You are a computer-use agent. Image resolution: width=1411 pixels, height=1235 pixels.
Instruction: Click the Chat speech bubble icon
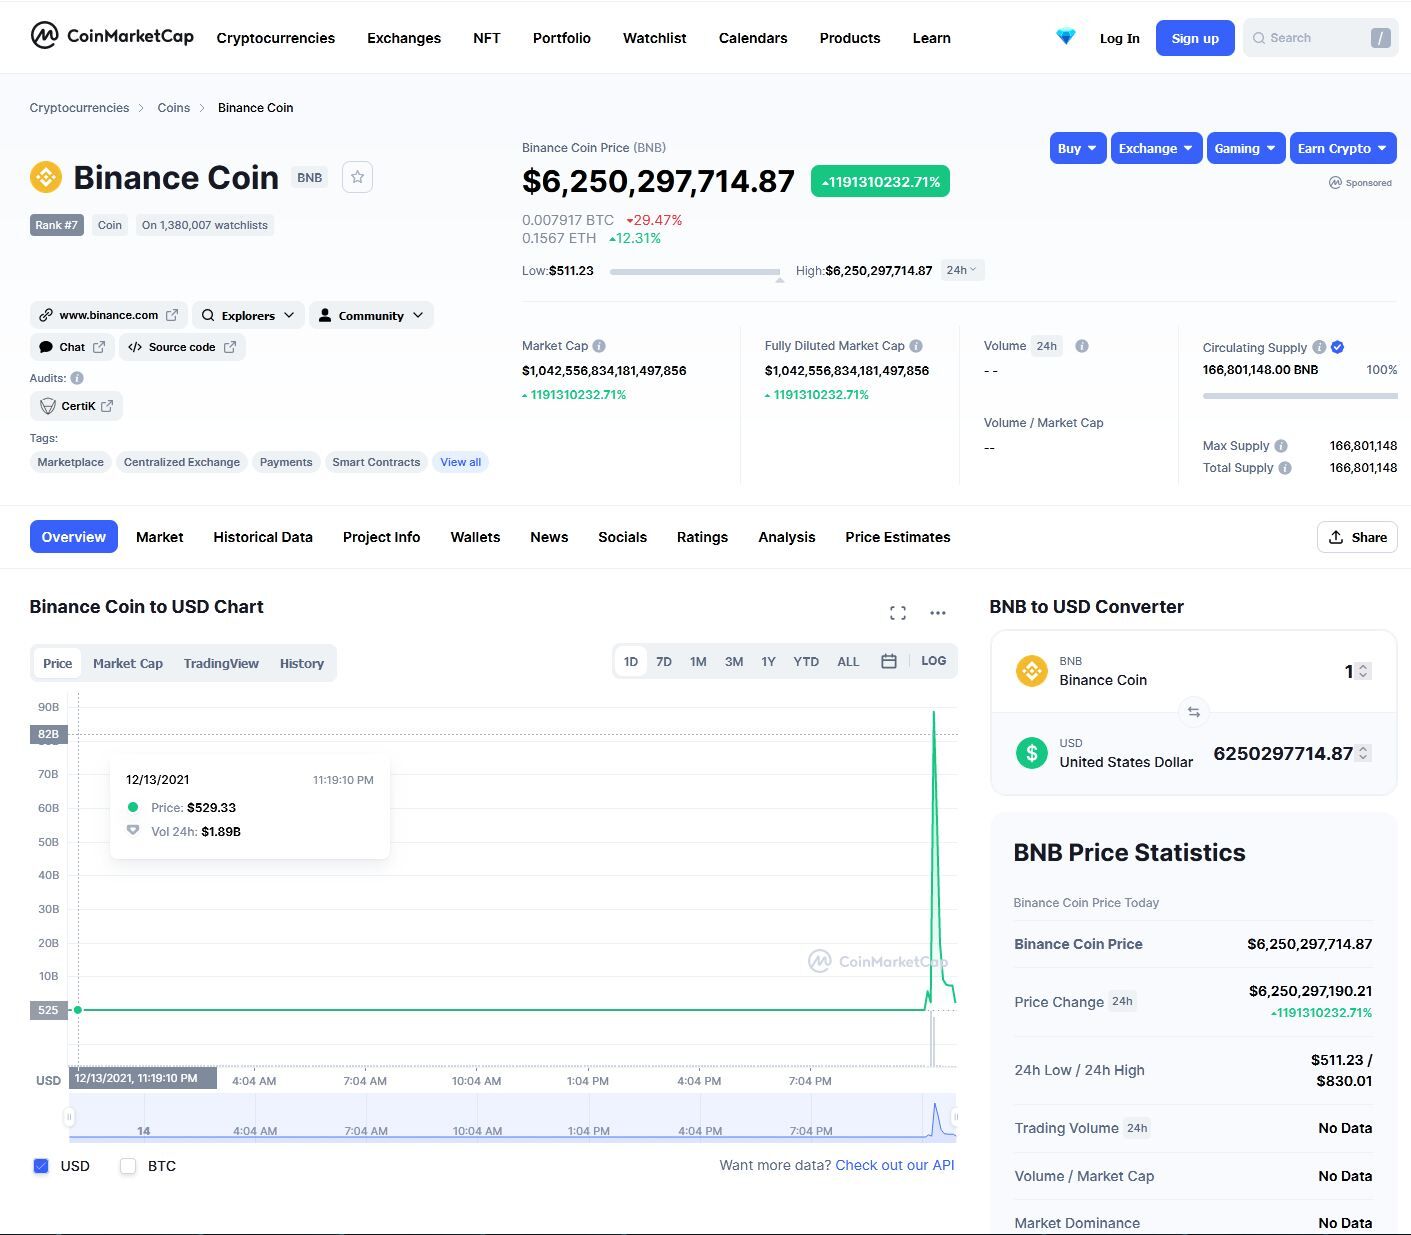[46, 347]
